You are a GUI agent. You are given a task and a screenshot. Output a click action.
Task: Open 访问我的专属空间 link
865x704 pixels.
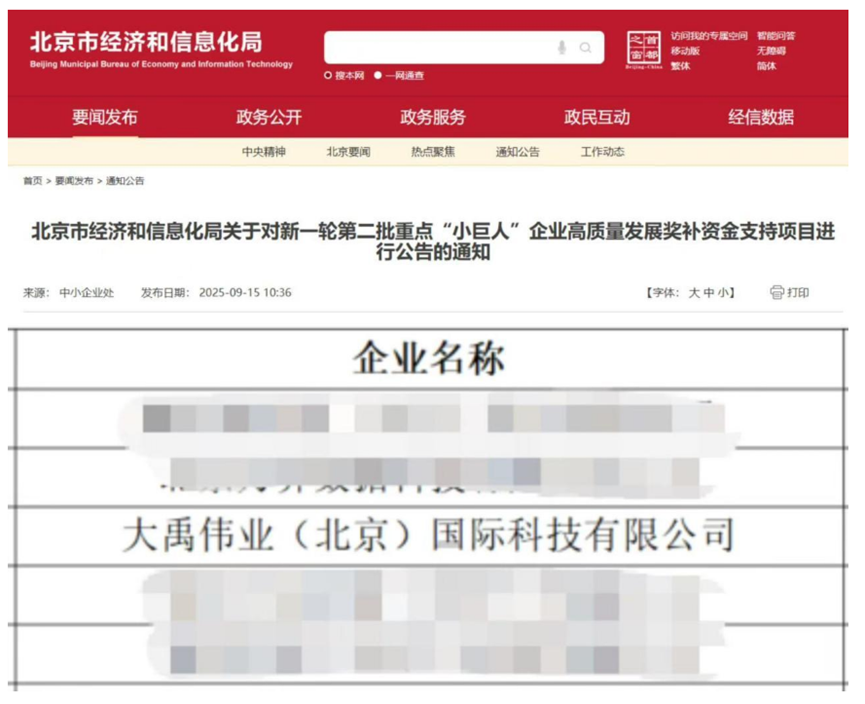coord(709,36)
